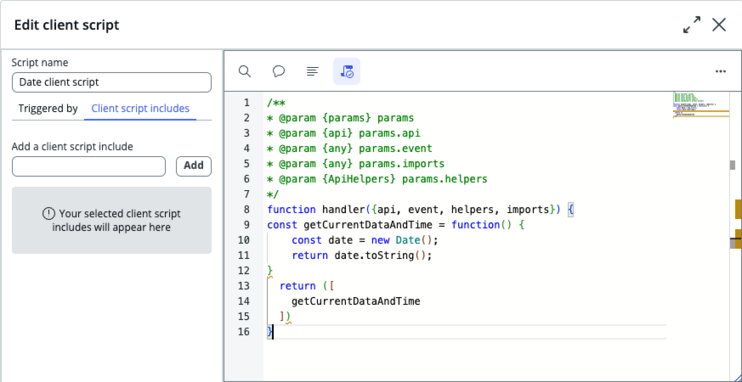742x382 pixels.
Task: Format code with the lines icon
Action: 312,71
